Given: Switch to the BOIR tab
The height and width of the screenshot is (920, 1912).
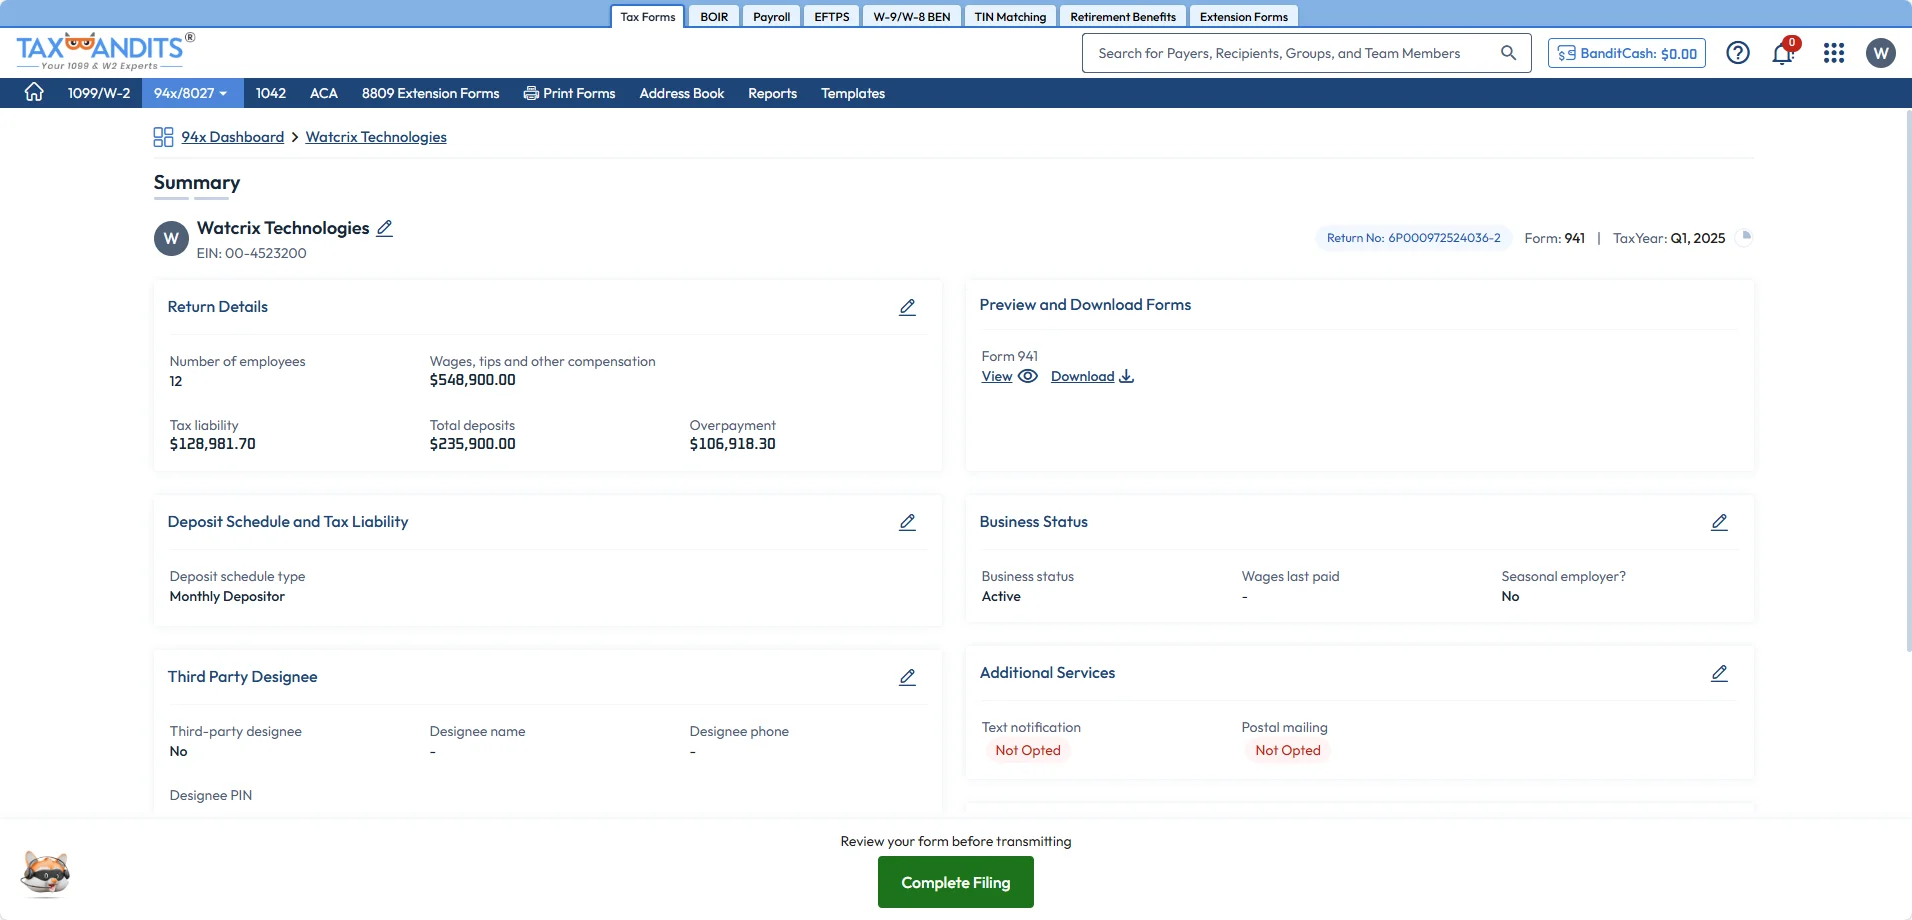Looking at the screenshot, I should 714,17.
